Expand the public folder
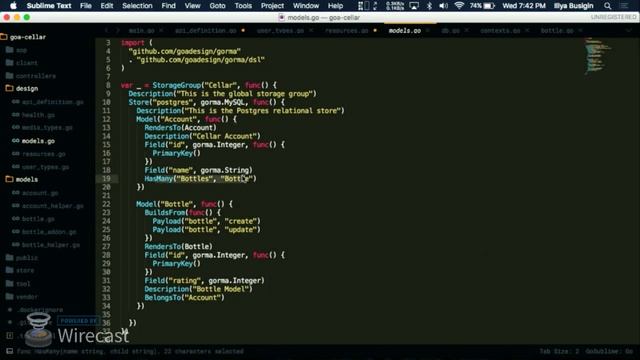Viewport: 640px width, 360px height. [x=10, y=258]
